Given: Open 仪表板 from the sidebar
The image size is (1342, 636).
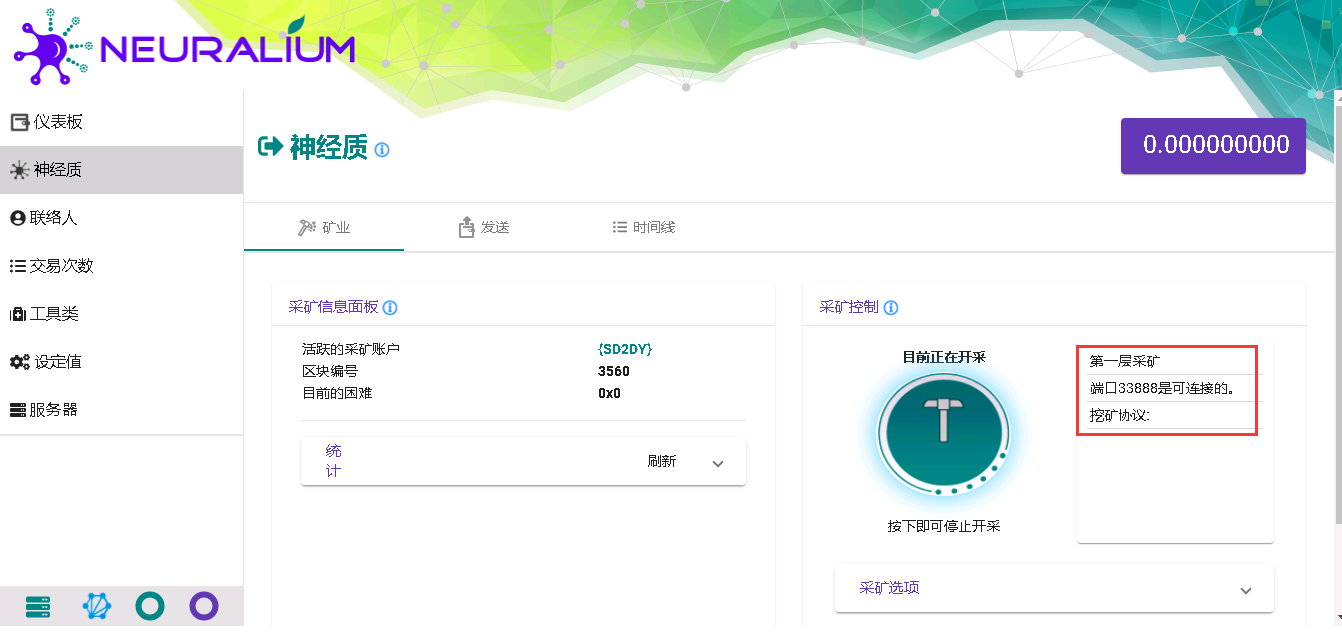Looking at the screenshot, I should coord(58,122).
